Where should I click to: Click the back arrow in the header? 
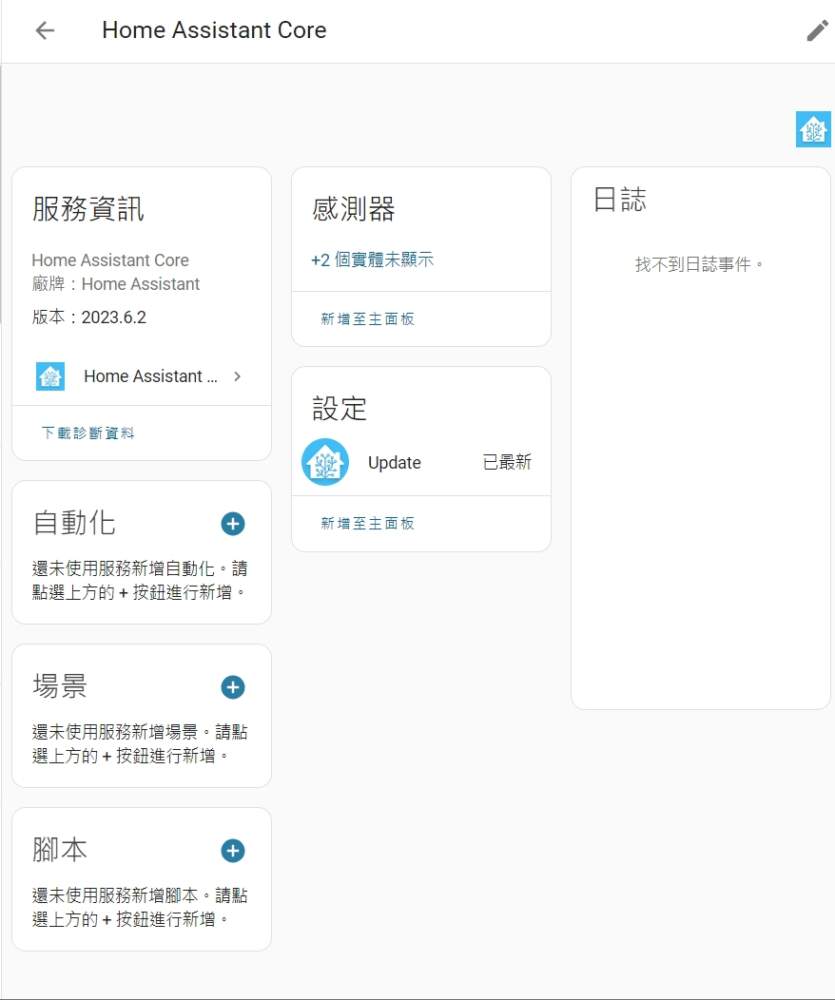[45, 30]
